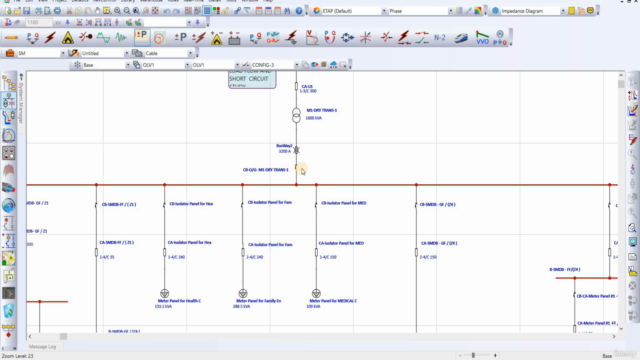
Task: Open Arc Flash analysis warning triangle icon
Action: (x=68, y=38)
